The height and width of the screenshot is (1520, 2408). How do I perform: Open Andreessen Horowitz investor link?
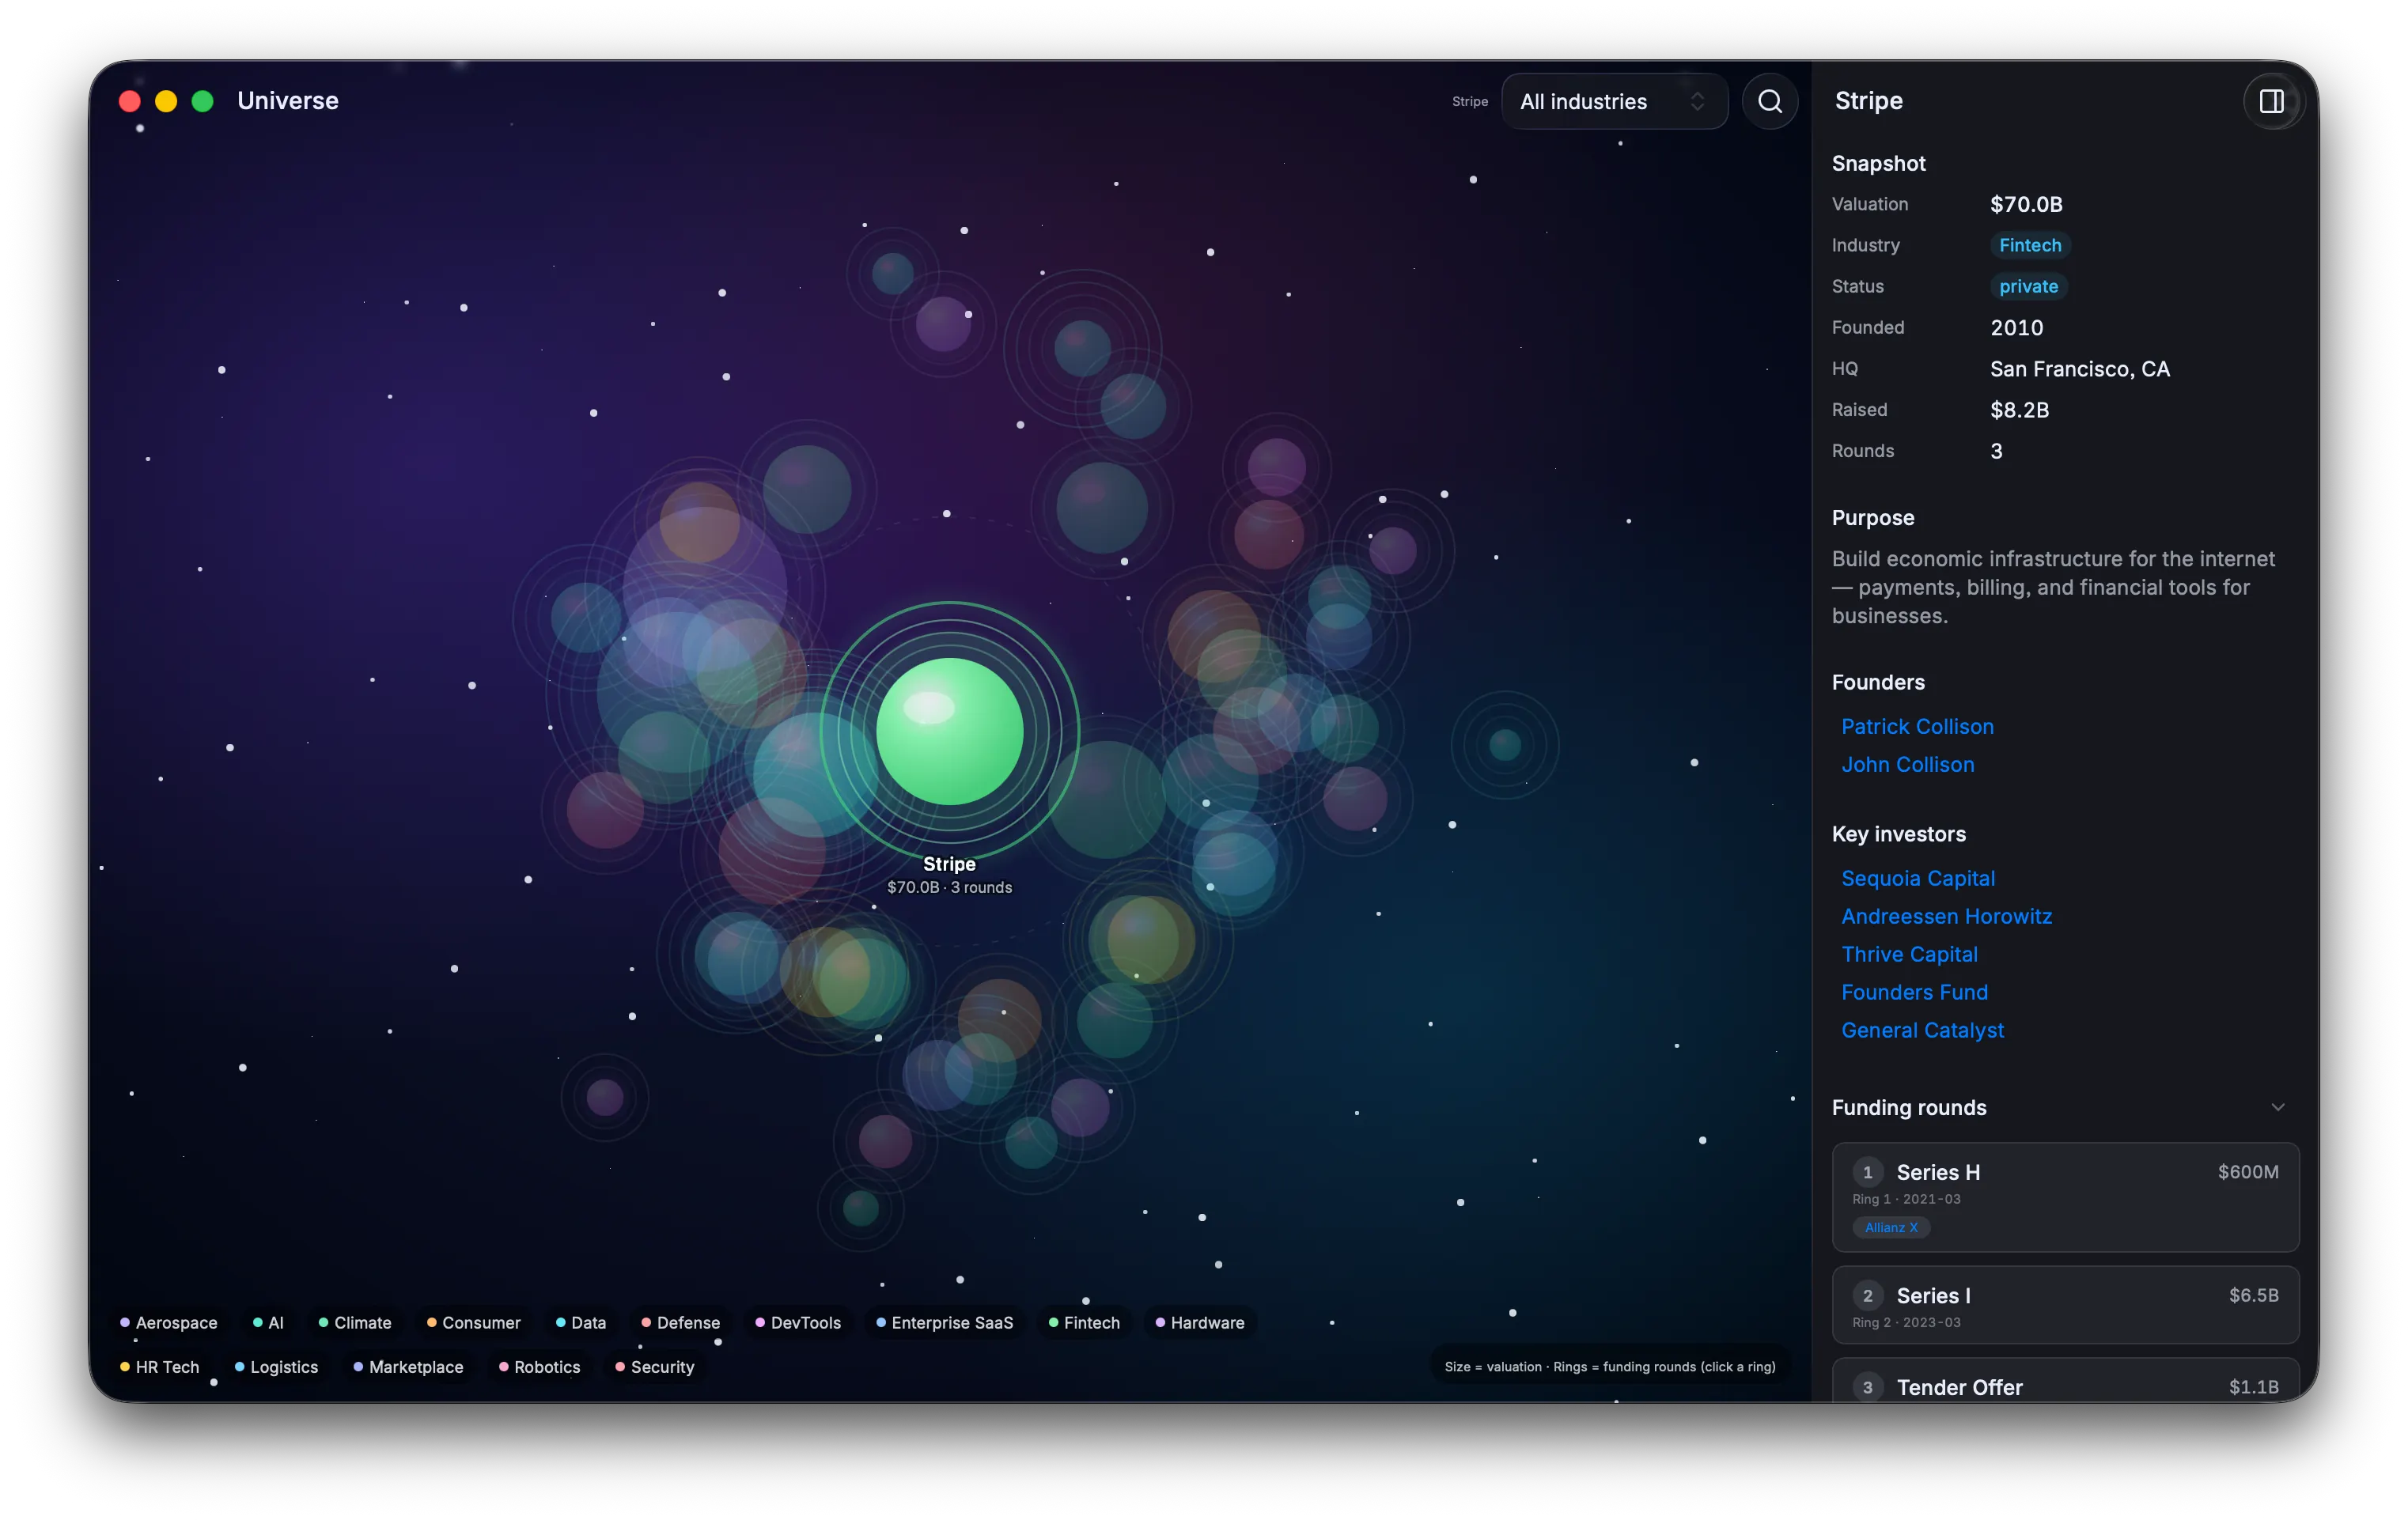point(1946,917)
